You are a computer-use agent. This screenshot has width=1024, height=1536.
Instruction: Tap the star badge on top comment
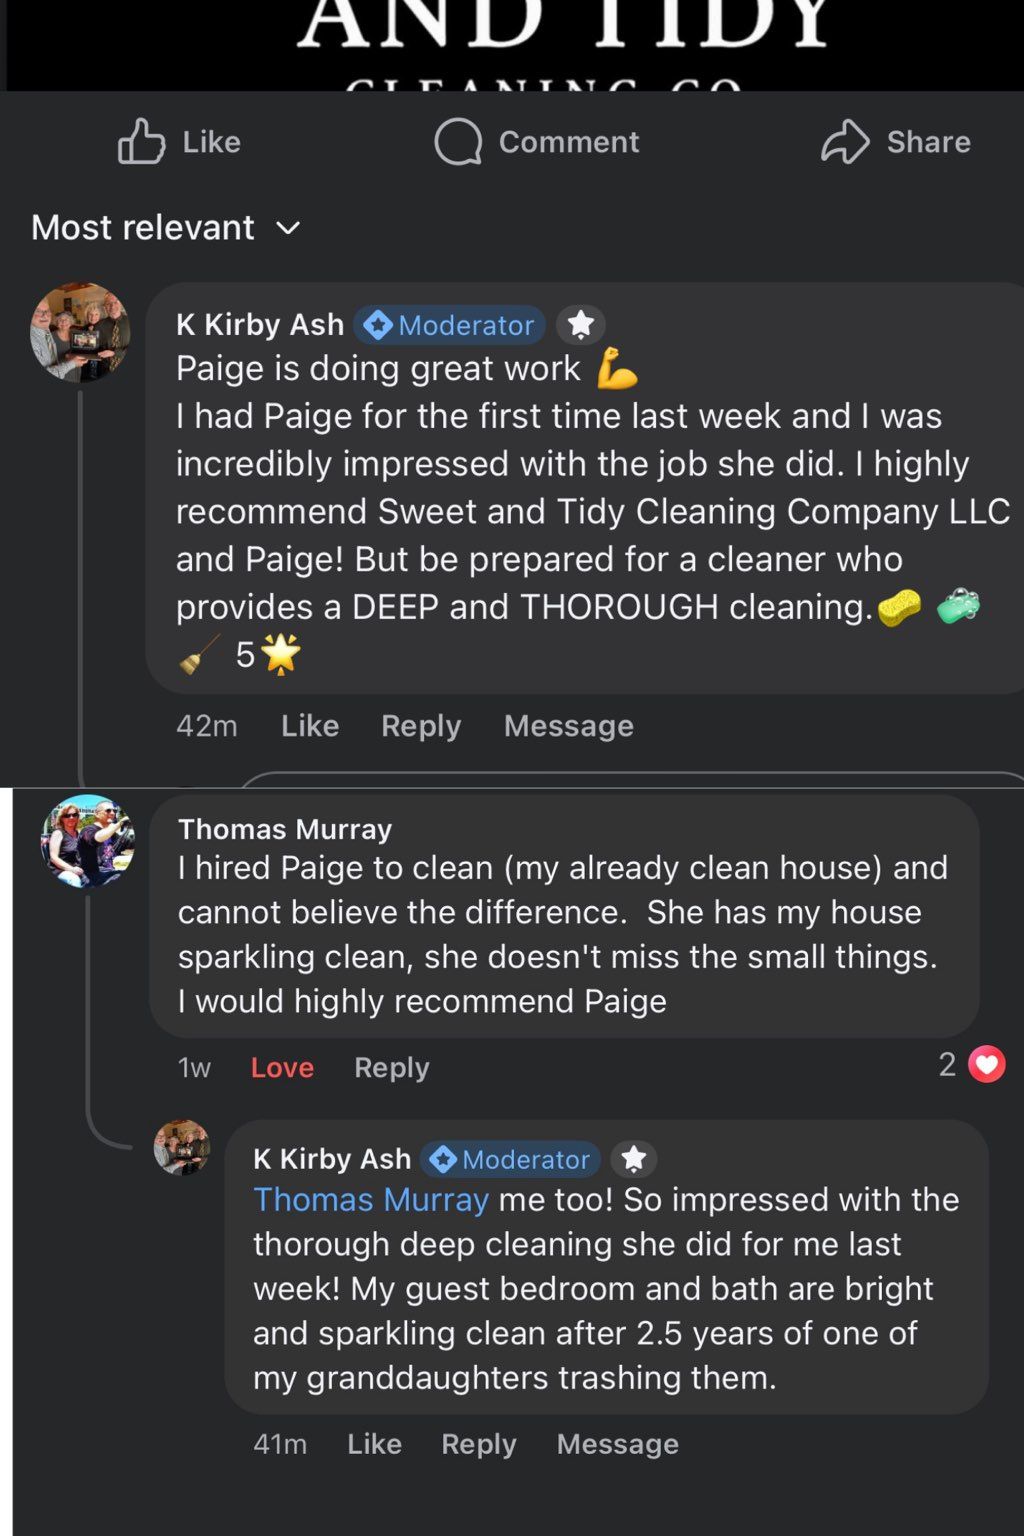point(581,324)
